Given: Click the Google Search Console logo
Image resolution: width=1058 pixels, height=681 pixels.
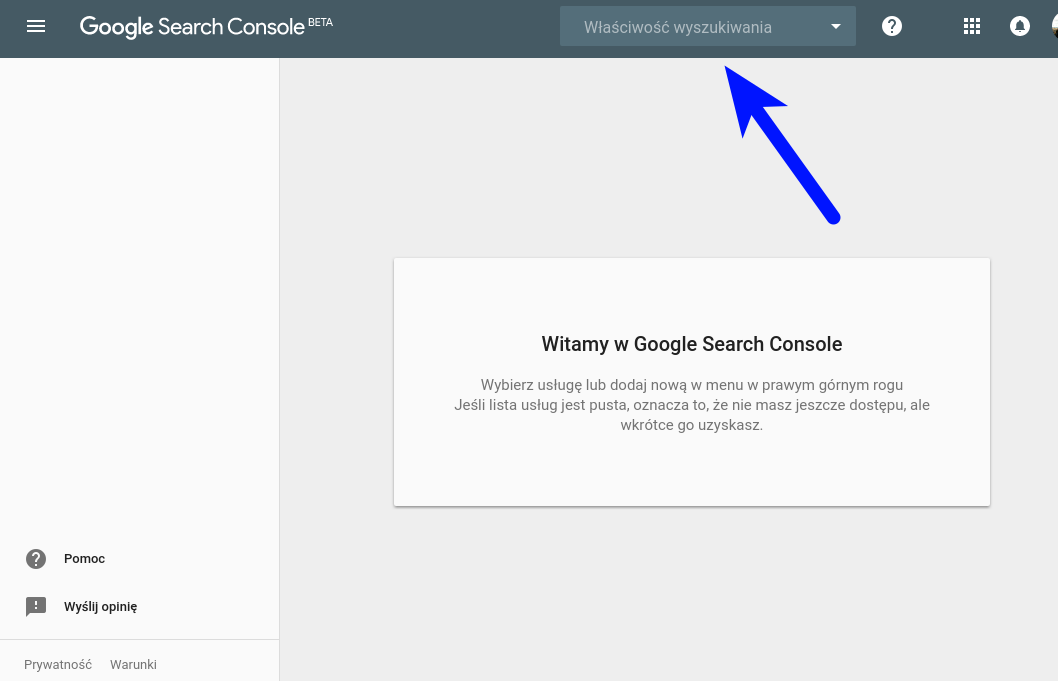Looking at the screenshot, I should point(192,27).
